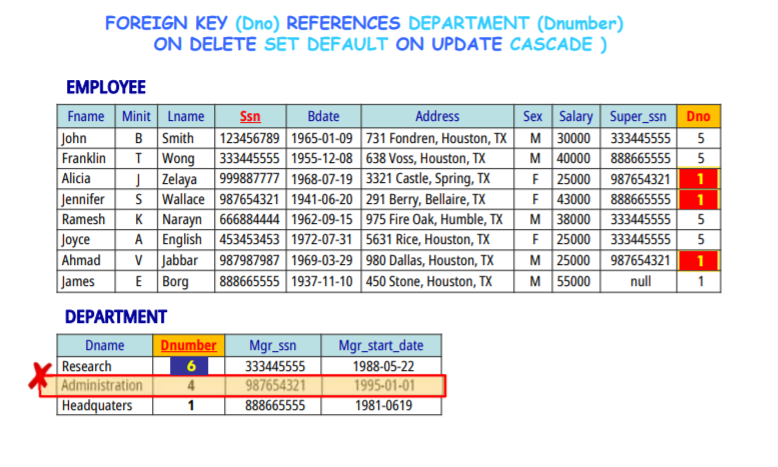Click address 975 Fire Oak, Humble, TX
This screenshot has height=467, width=778.
434,219
